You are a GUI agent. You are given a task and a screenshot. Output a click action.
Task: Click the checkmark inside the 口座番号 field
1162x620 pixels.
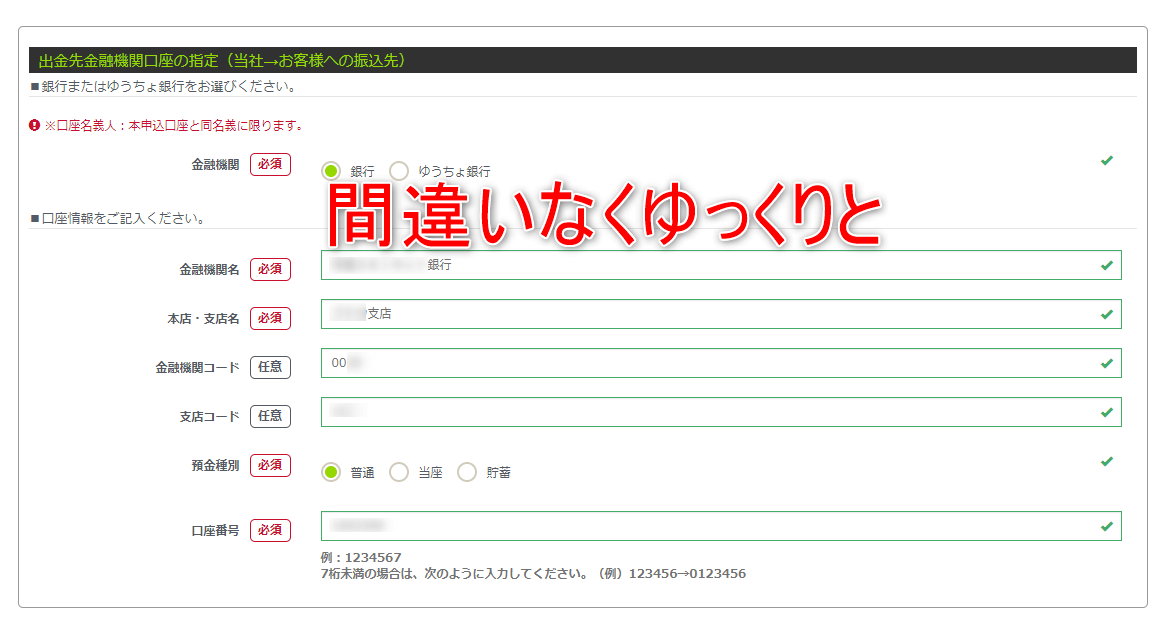click(1106, 526)
